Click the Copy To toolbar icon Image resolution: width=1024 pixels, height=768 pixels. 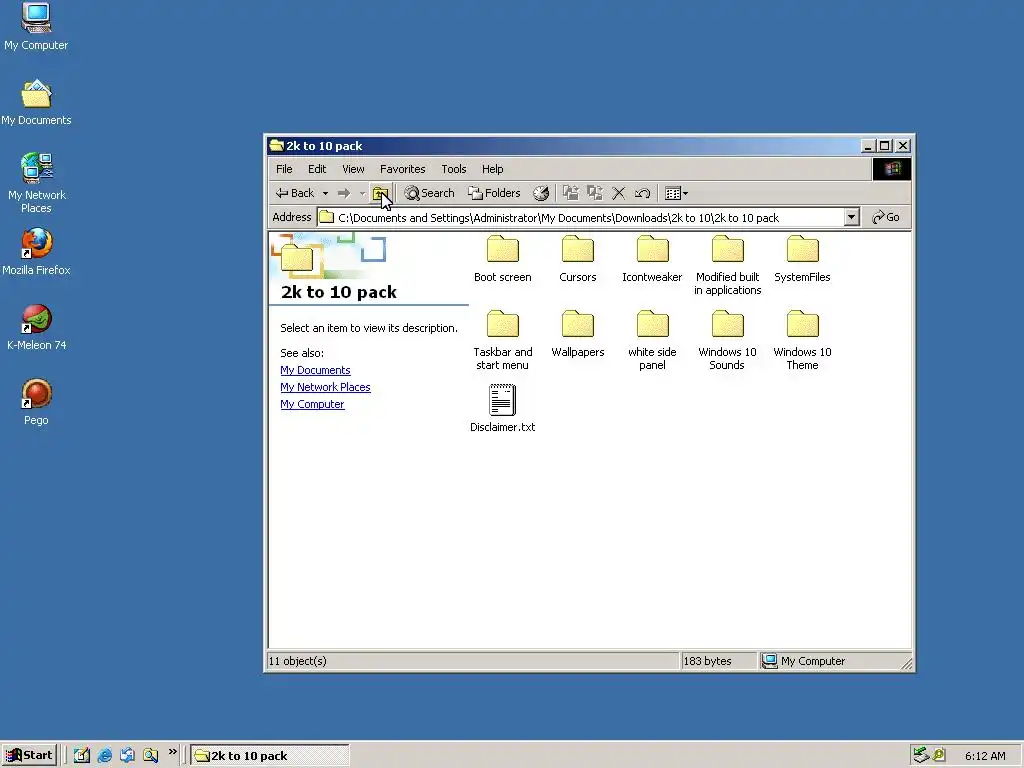point(594,193)
